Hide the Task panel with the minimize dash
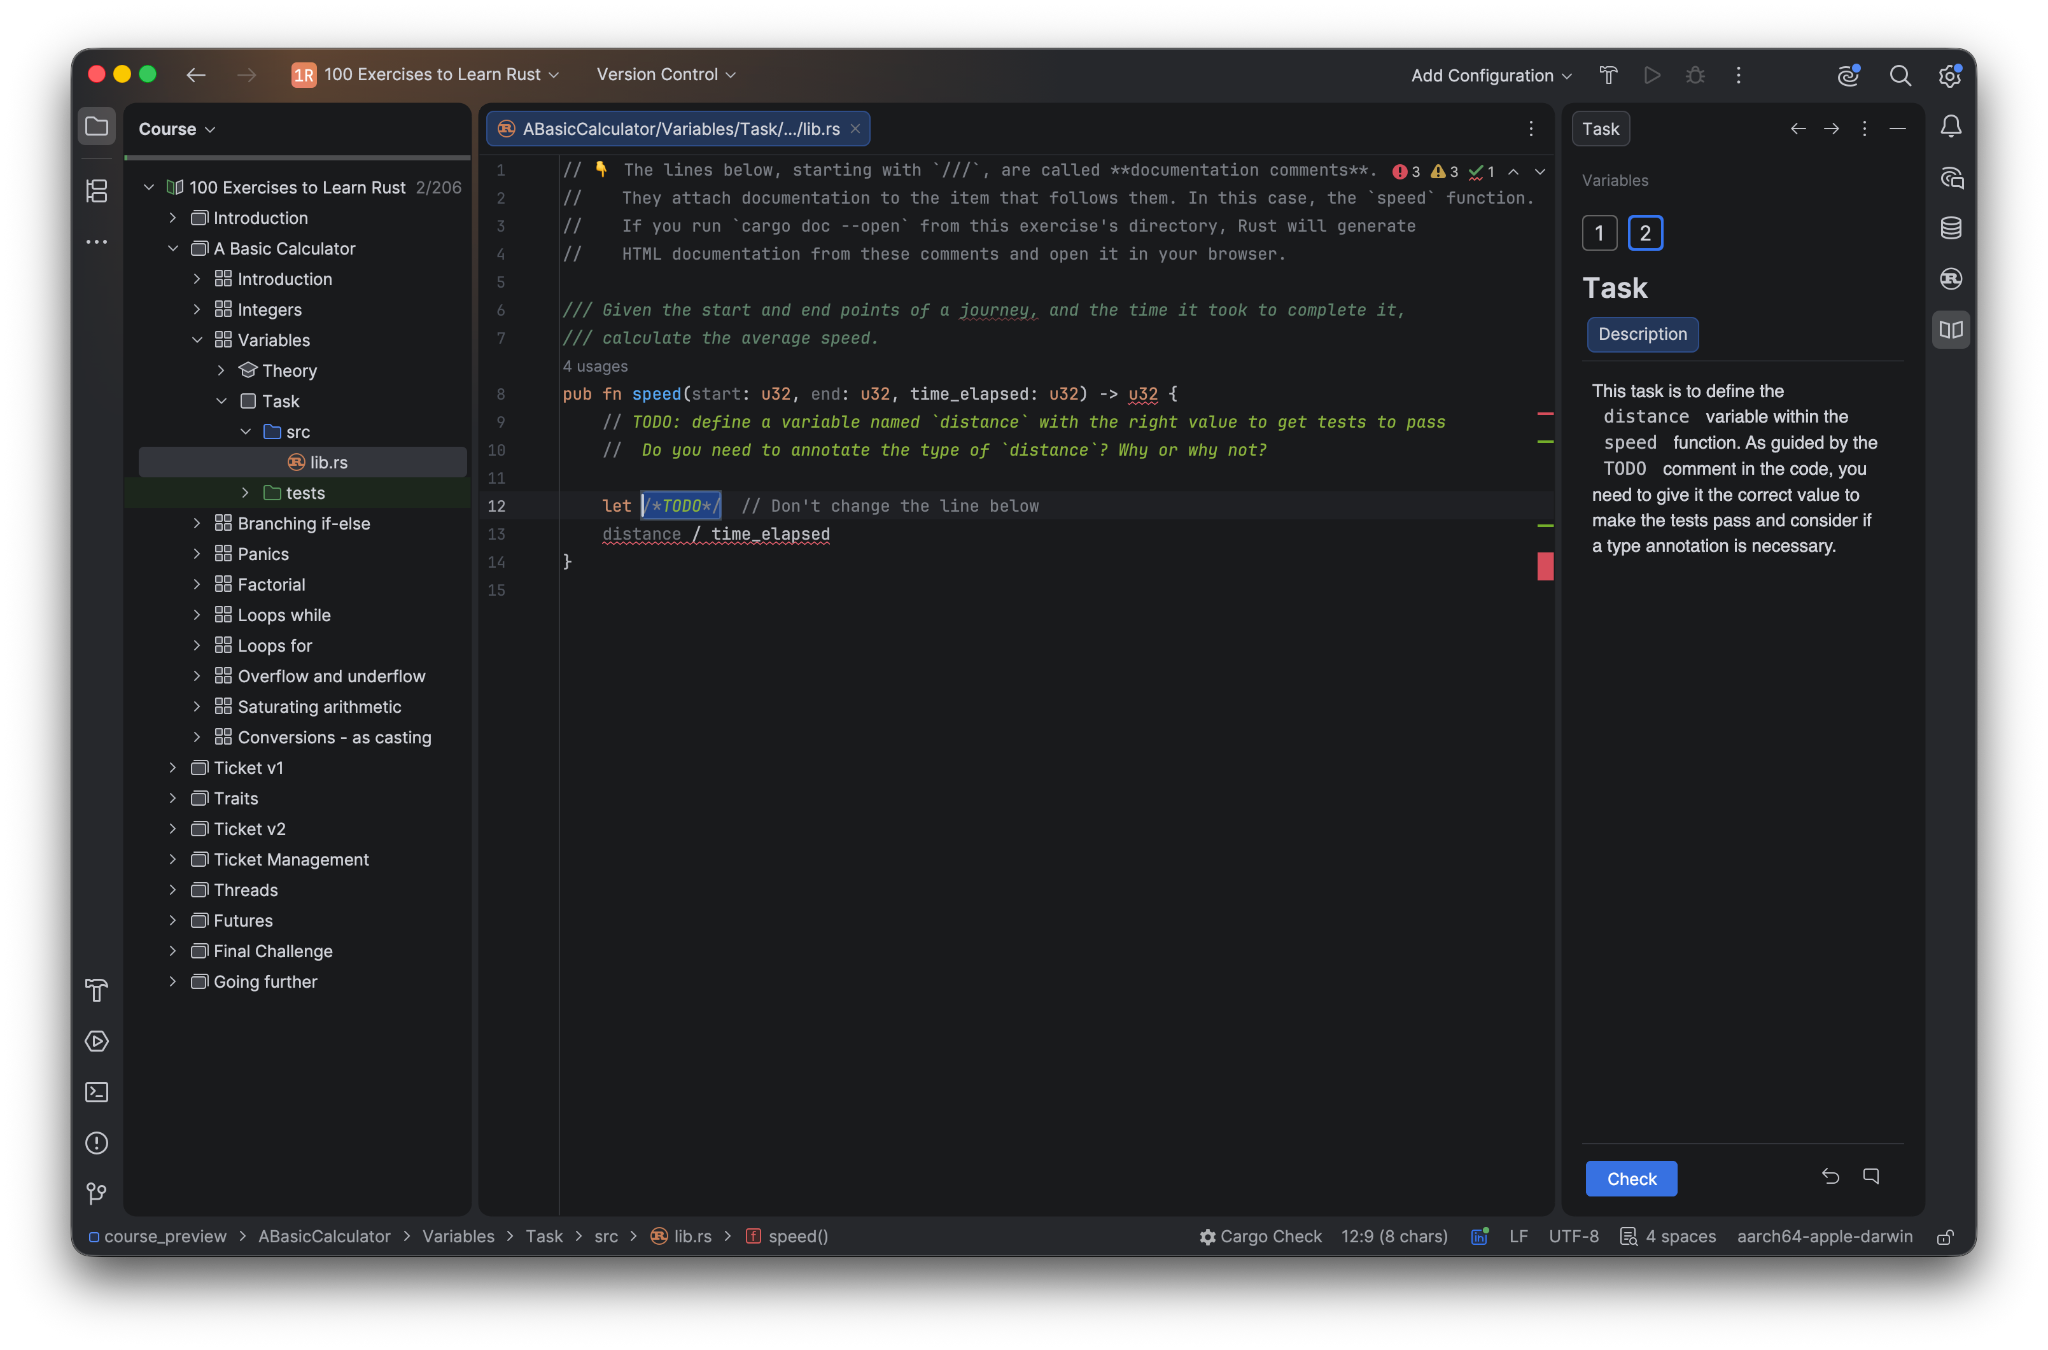 [1897, 129]
